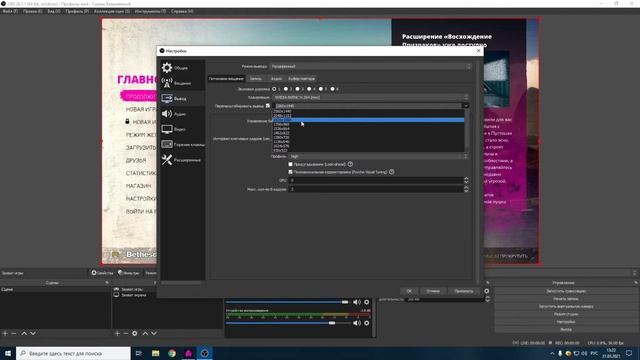The width and height of the screenshot is (640, 360).
Task: Collapse the rescale resolution dropdown arrow
Action: point(465,106)
